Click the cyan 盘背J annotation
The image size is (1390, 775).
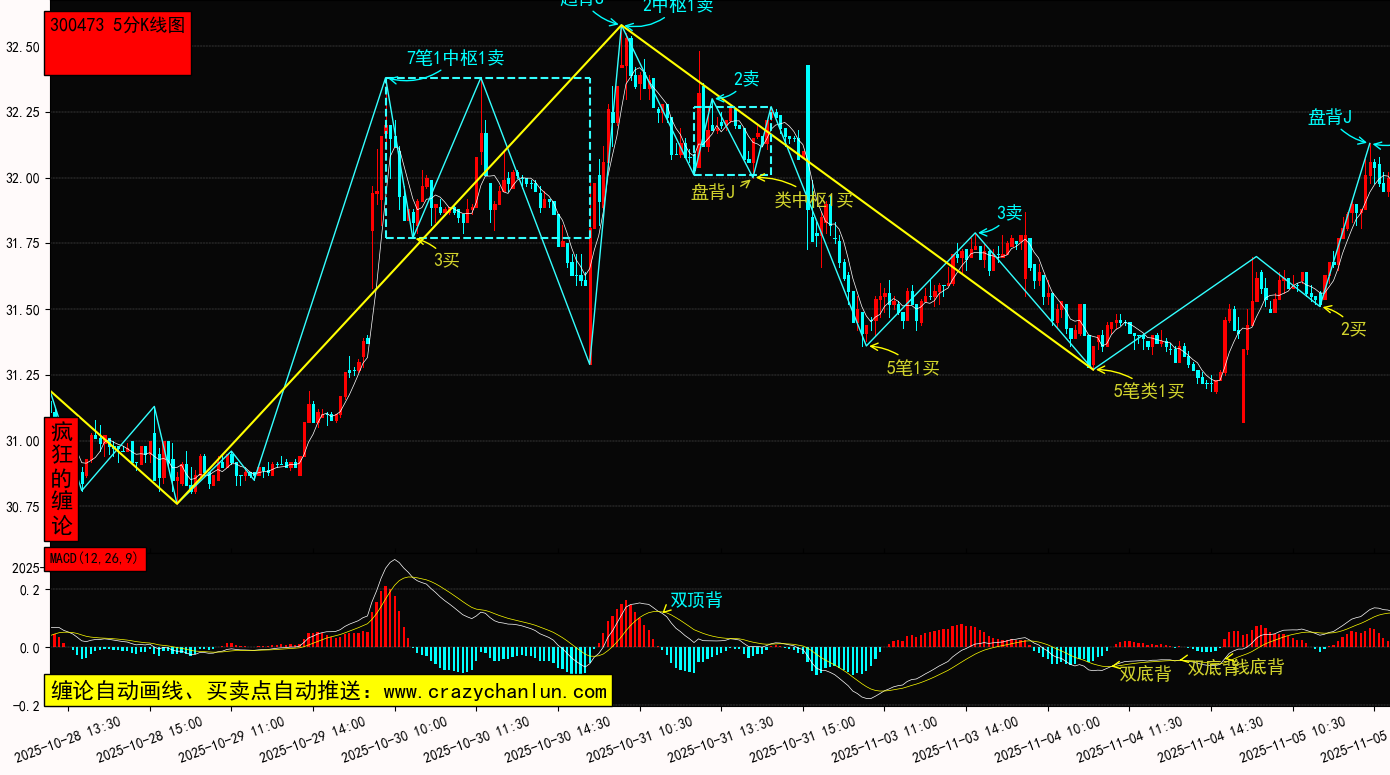tap(1330, 118)
